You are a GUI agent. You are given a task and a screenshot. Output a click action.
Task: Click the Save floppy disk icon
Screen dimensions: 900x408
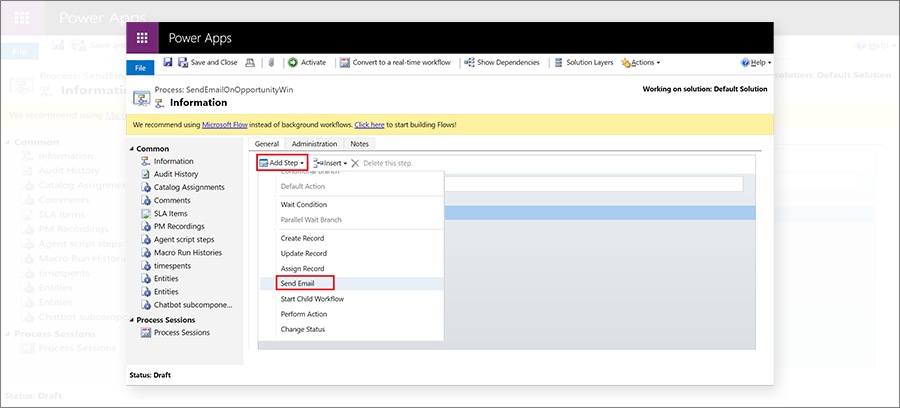[168, 63]
